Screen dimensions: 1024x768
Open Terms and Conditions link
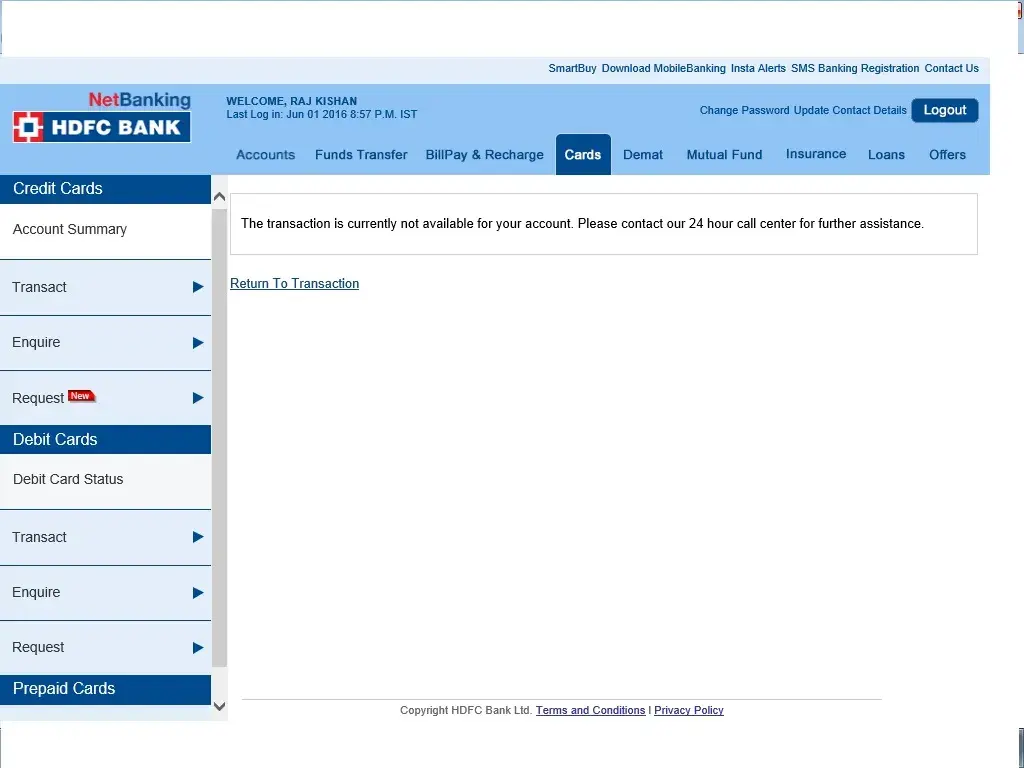click(x=590, y=711)
